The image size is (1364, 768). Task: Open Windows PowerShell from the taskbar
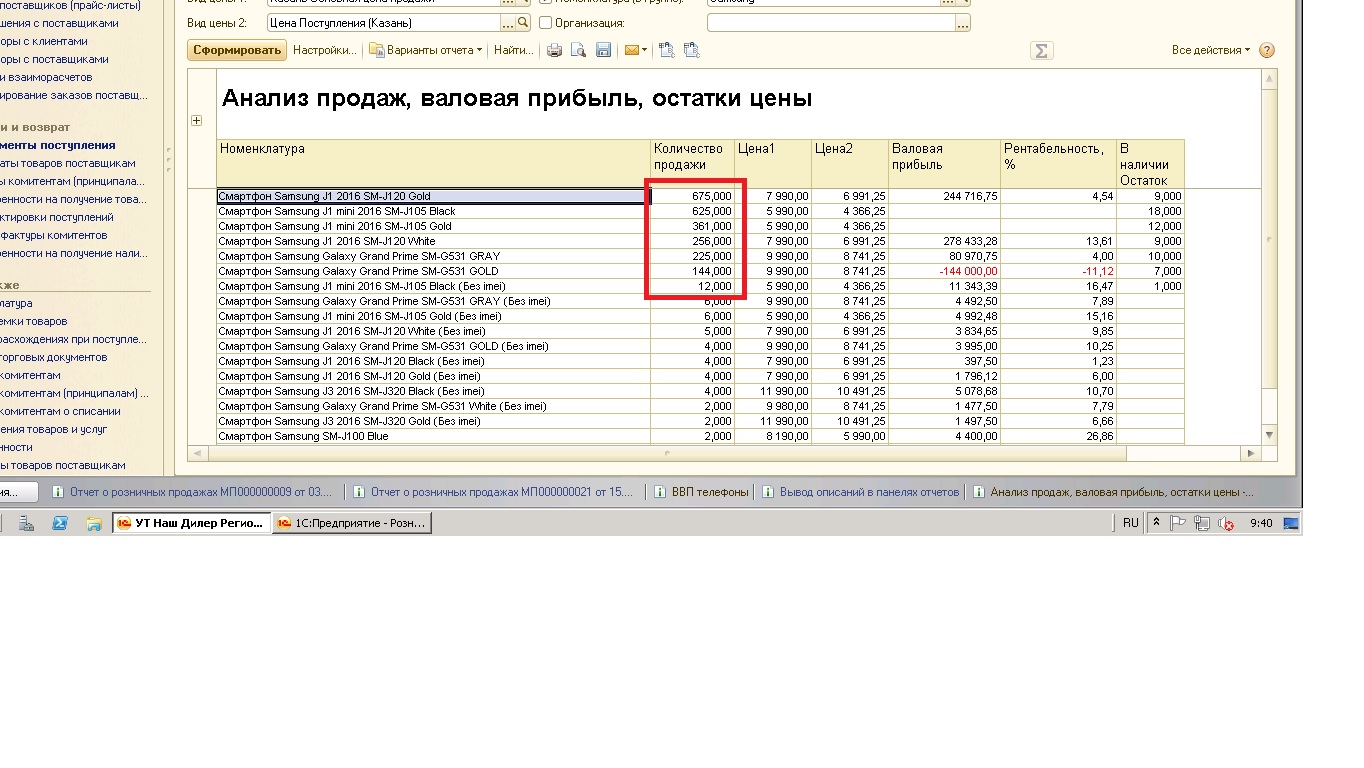click(60, 523)
